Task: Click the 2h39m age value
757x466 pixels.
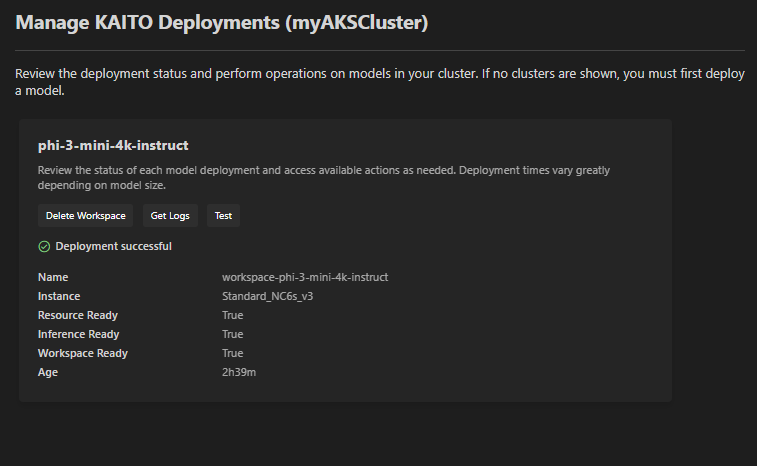Action: click(239, 372)
